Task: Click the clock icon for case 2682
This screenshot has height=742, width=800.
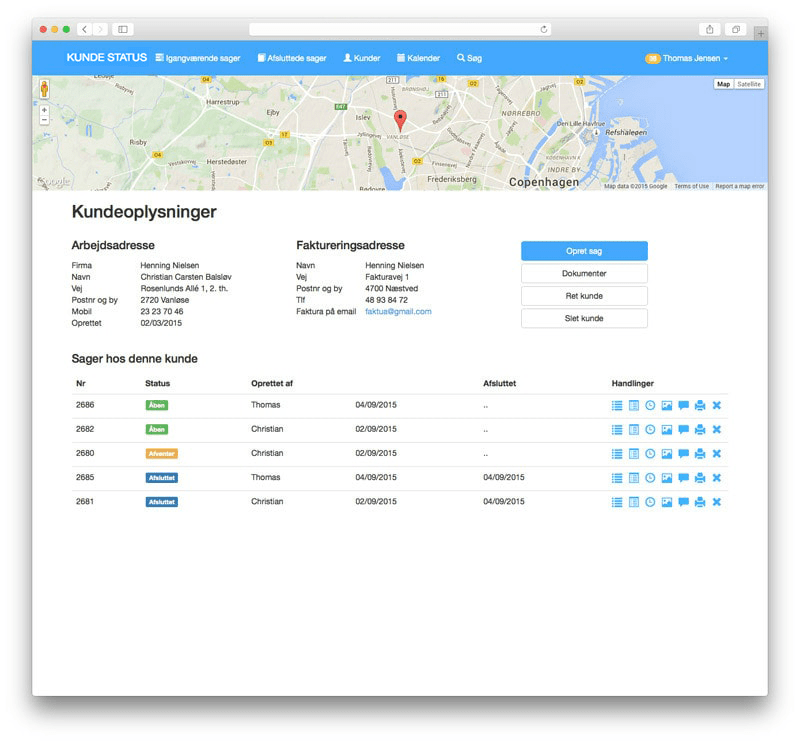Action: pos(650,429)
